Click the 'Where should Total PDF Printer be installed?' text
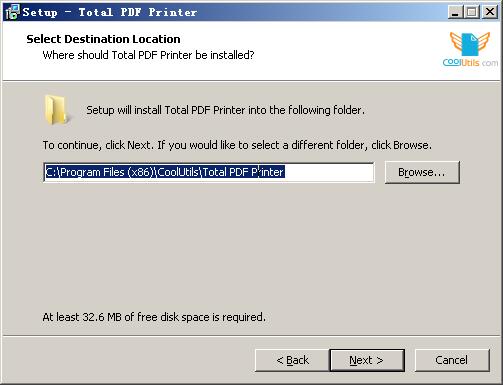The width and height of the screenshot is (503, 385). pyautogui.click(x=148, y=55)
